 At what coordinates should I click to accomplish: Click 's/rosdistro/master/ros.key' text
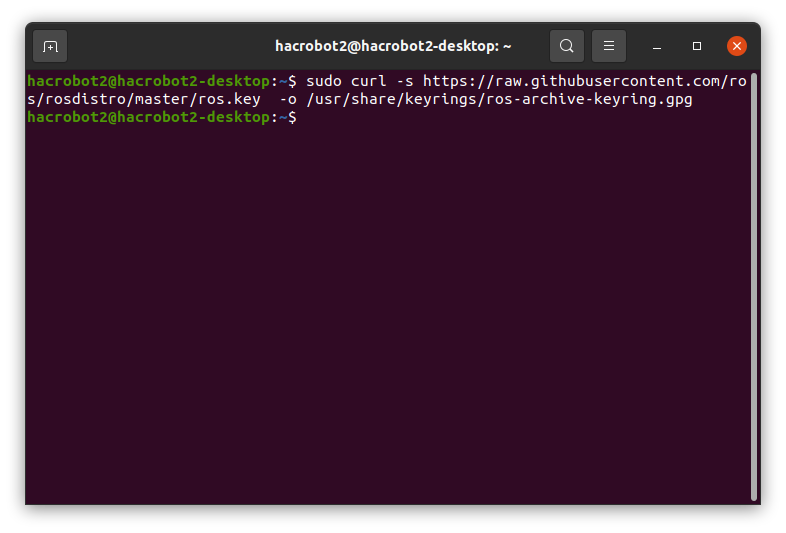144,99
